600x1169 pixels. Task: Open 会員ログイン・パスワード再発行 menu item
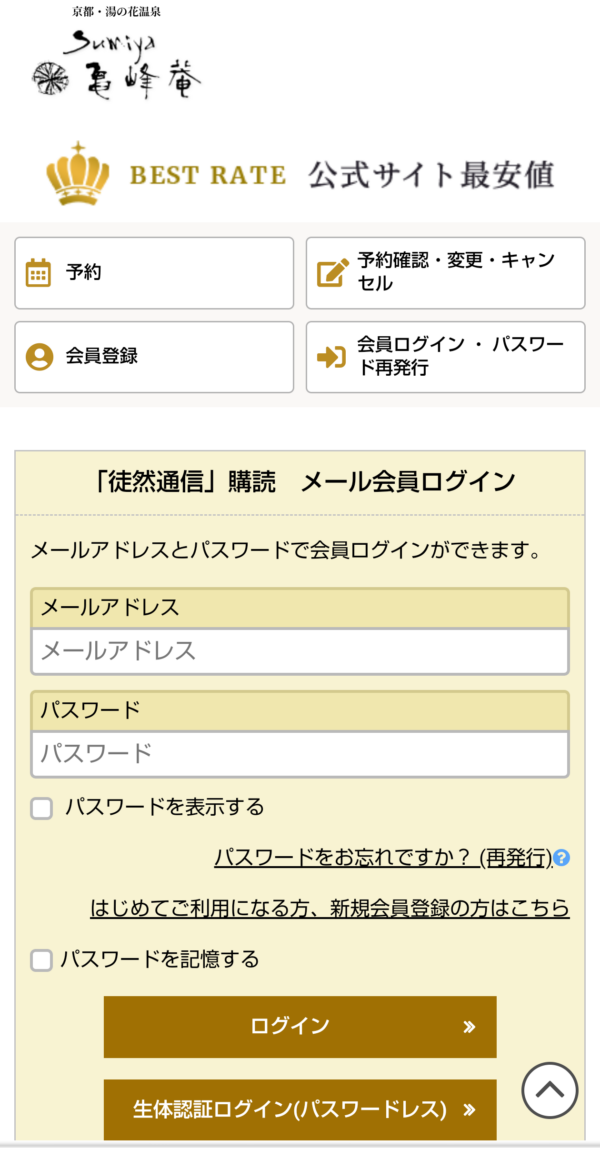pyautogui.click(x=445, y=357)
